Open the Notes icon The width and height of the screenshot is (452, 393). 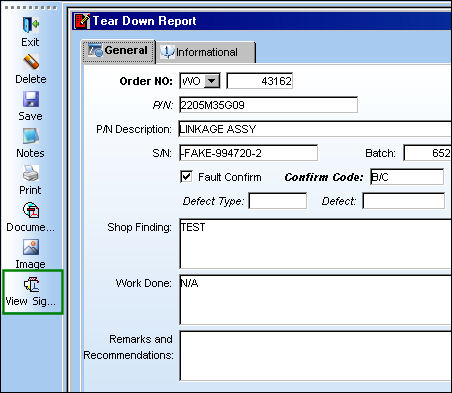pos(31,136)
